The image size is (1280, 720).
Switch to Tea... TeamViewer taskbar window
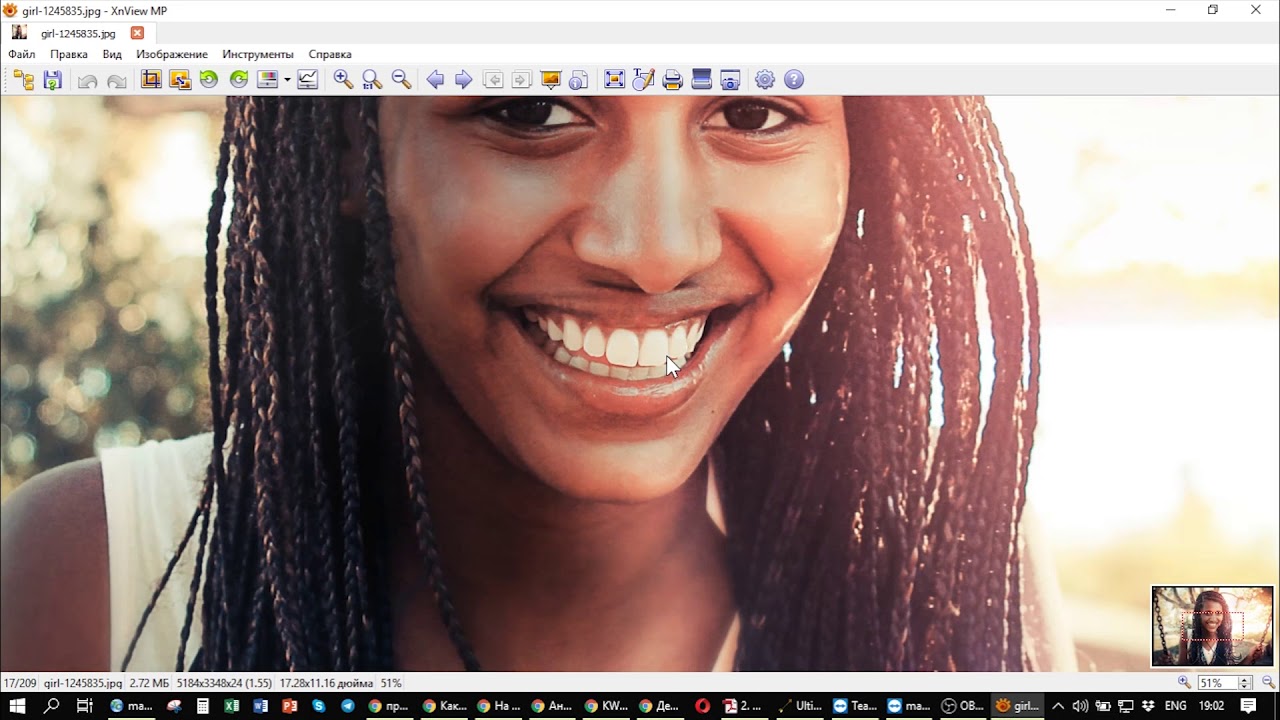[x=854, y=705]
